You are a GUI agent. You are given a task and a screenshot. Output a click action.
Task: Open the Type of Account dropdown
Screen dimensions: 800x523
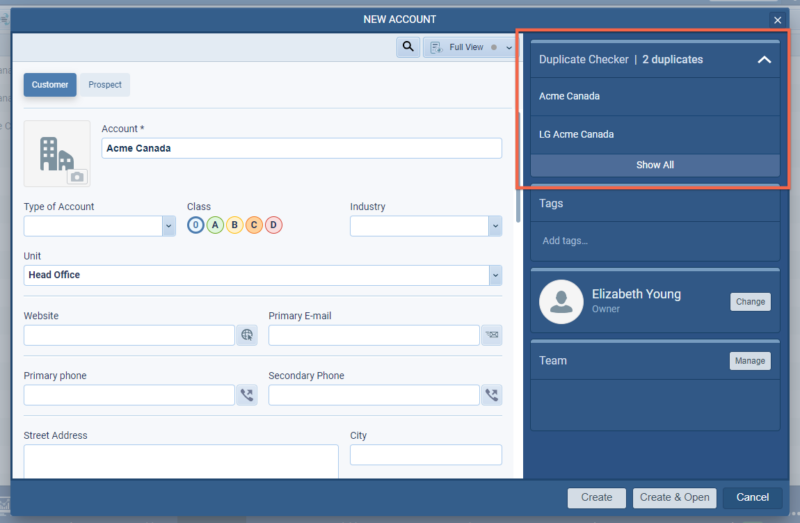[168, 226]
